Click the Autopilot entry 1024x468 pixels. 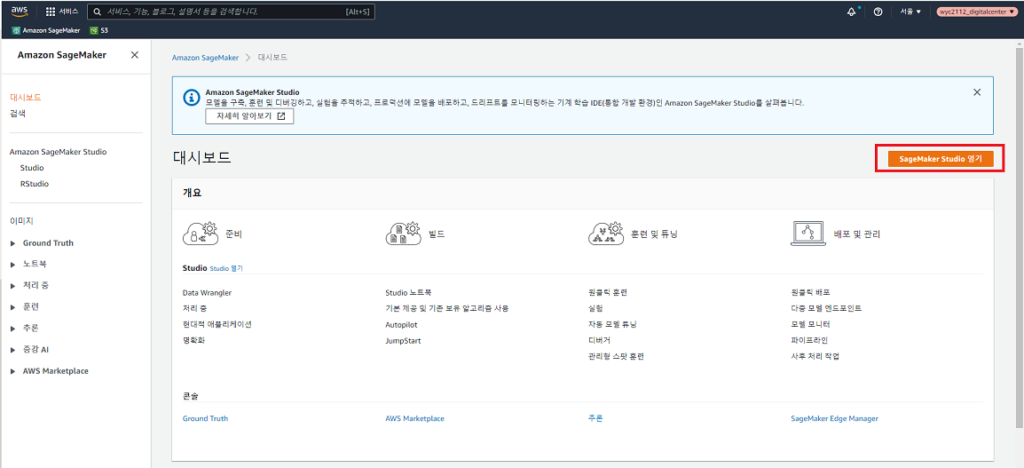click(x=401, y=324)
